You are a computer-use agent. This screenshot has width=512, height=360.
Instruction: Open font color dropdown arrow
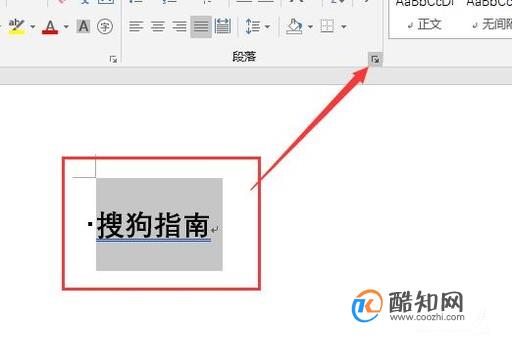66,27
